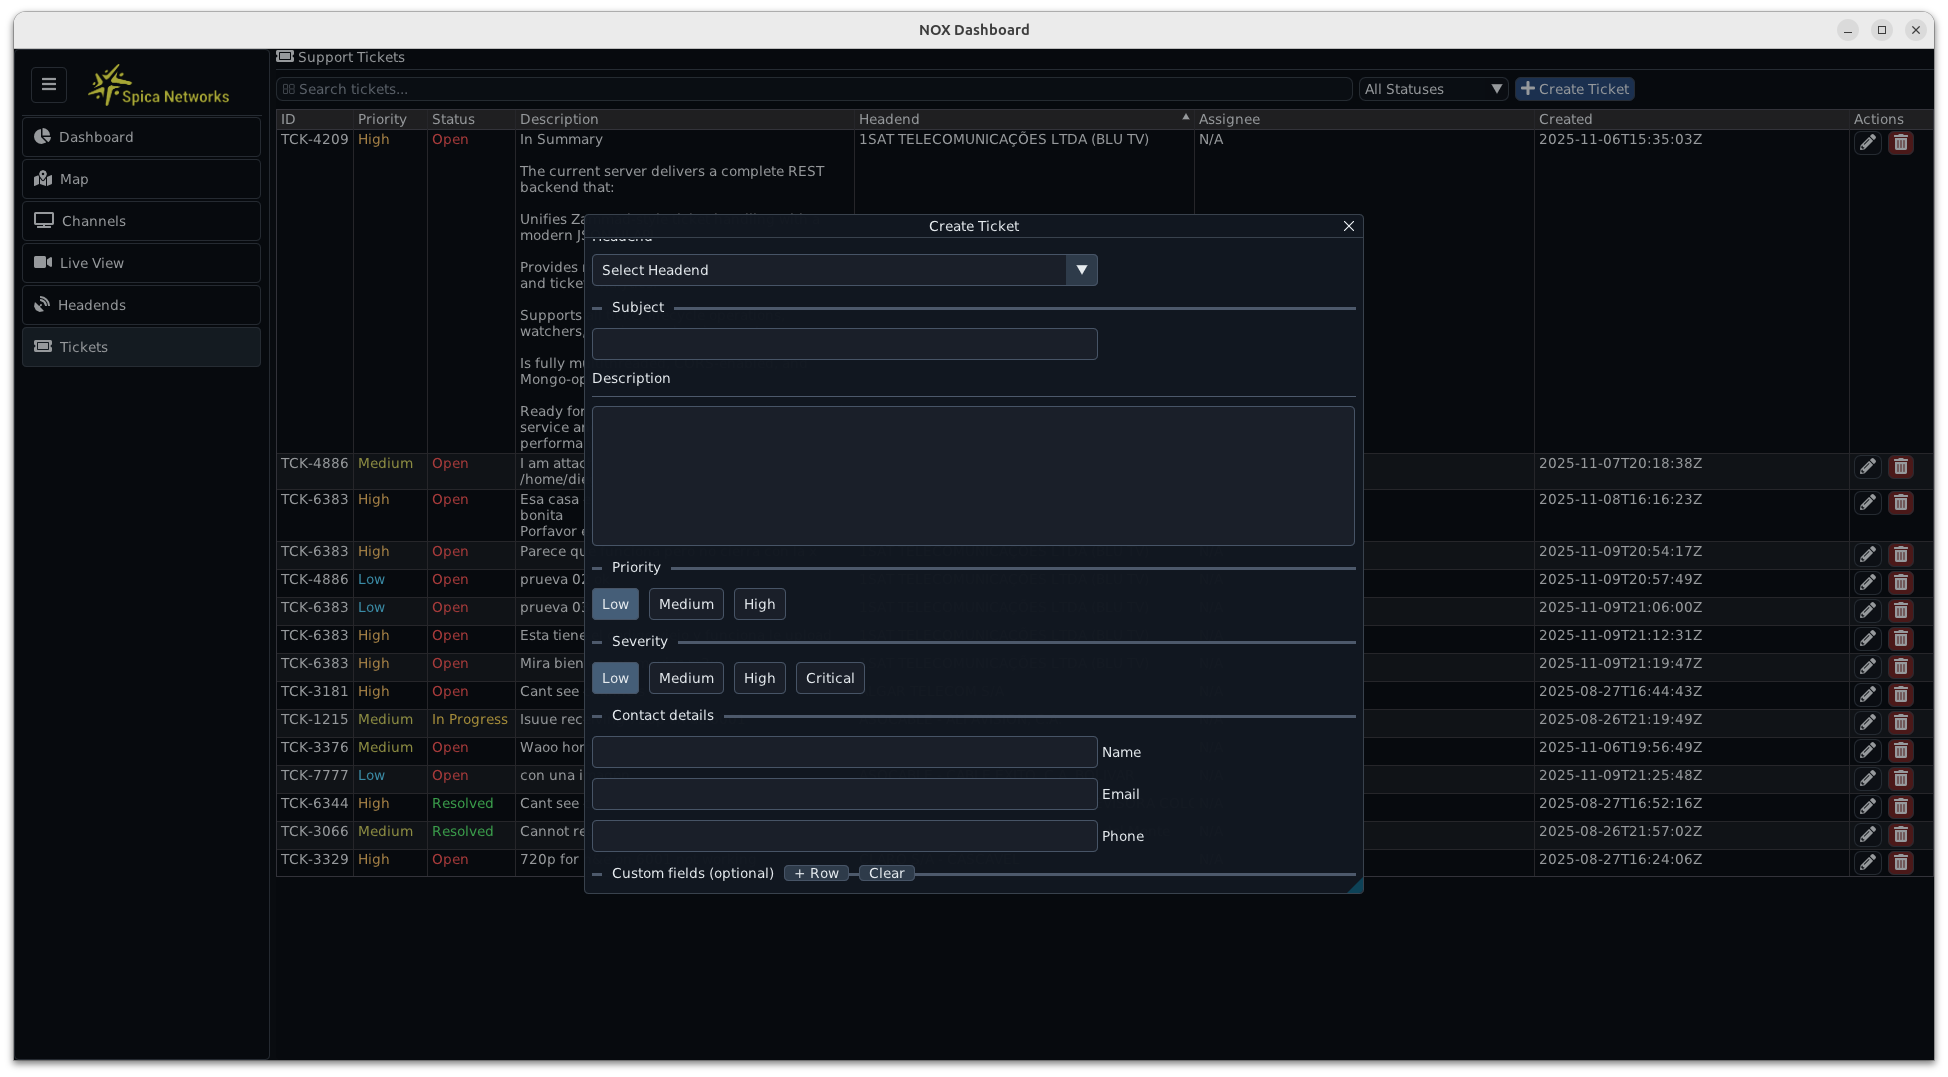Sort the table by Assignee column
Image resolution: width=1948 pixels, height=1077 pixels.
[x=1364, y=119]
